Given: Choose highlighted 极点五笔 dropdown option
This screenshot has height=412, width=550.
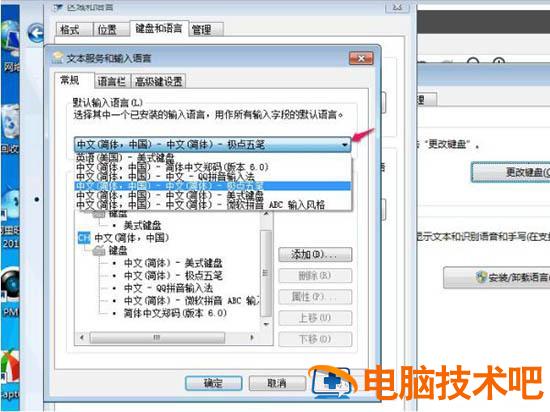Looking at the screenshot, I should pos(213,186).
